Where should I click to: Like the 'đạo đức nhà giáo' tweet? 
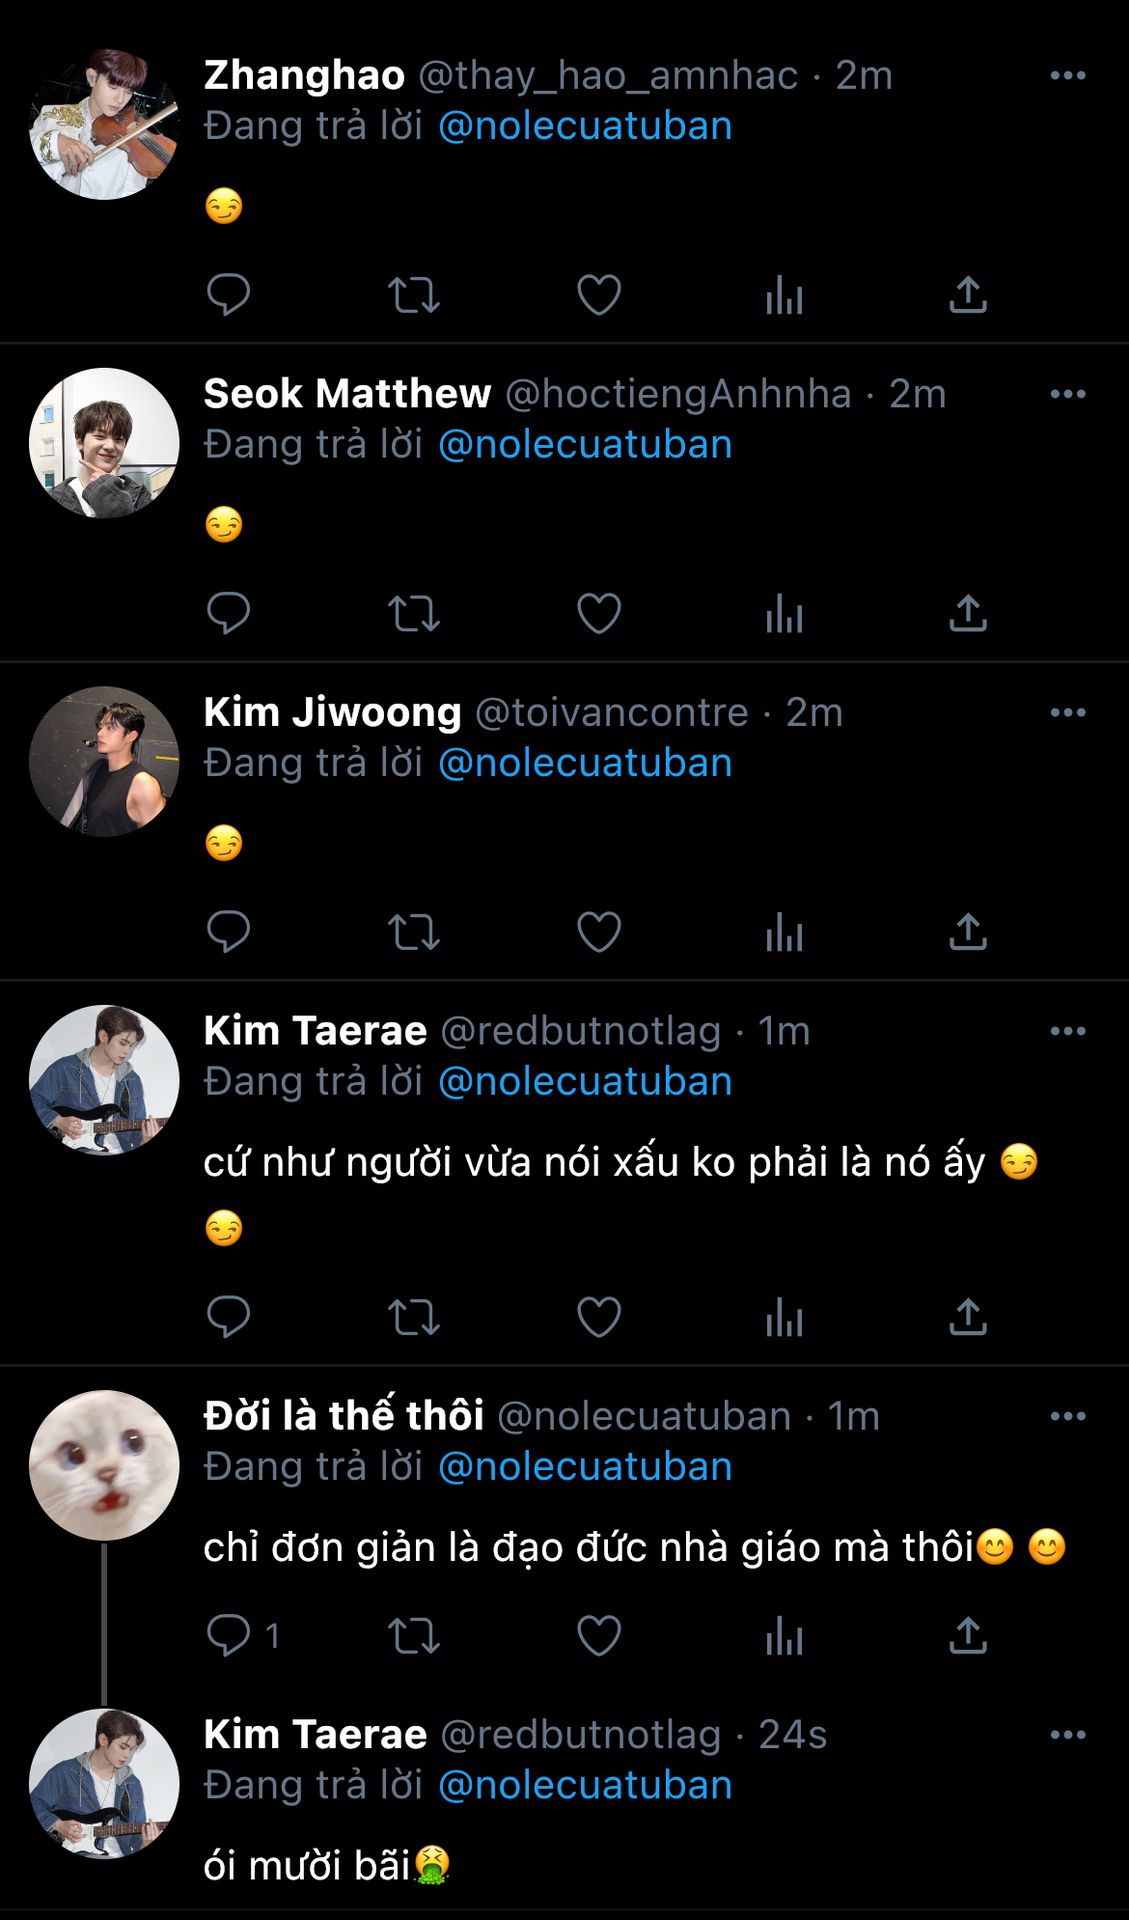[x=599, y=1636]
